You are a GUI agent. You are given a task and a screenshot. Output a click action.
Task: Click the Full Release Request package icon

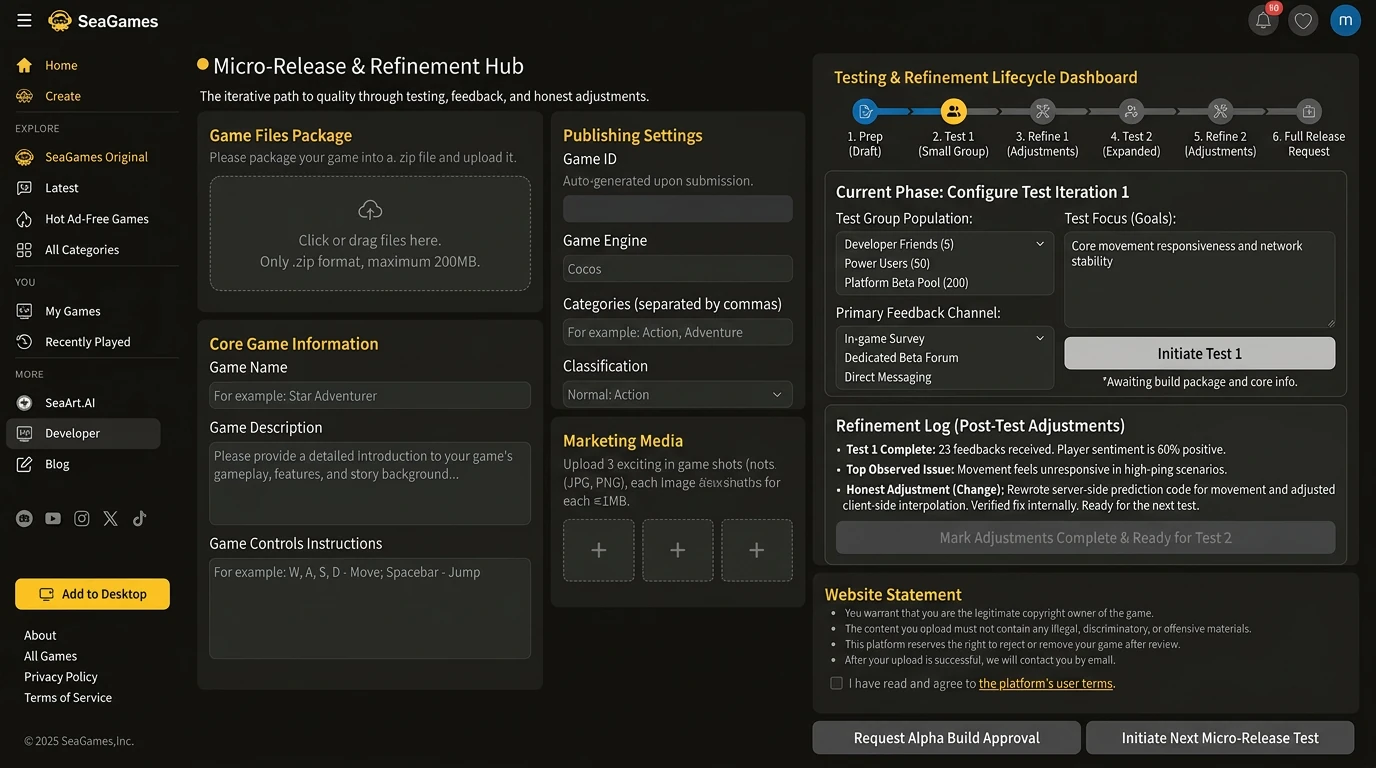(x=1308, y=111)
